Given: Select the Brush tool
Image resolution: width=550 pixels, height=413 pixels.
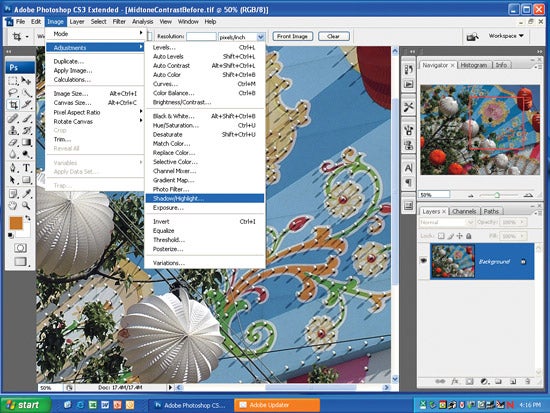Looking at the screenshot, I should tap(26, 118).
